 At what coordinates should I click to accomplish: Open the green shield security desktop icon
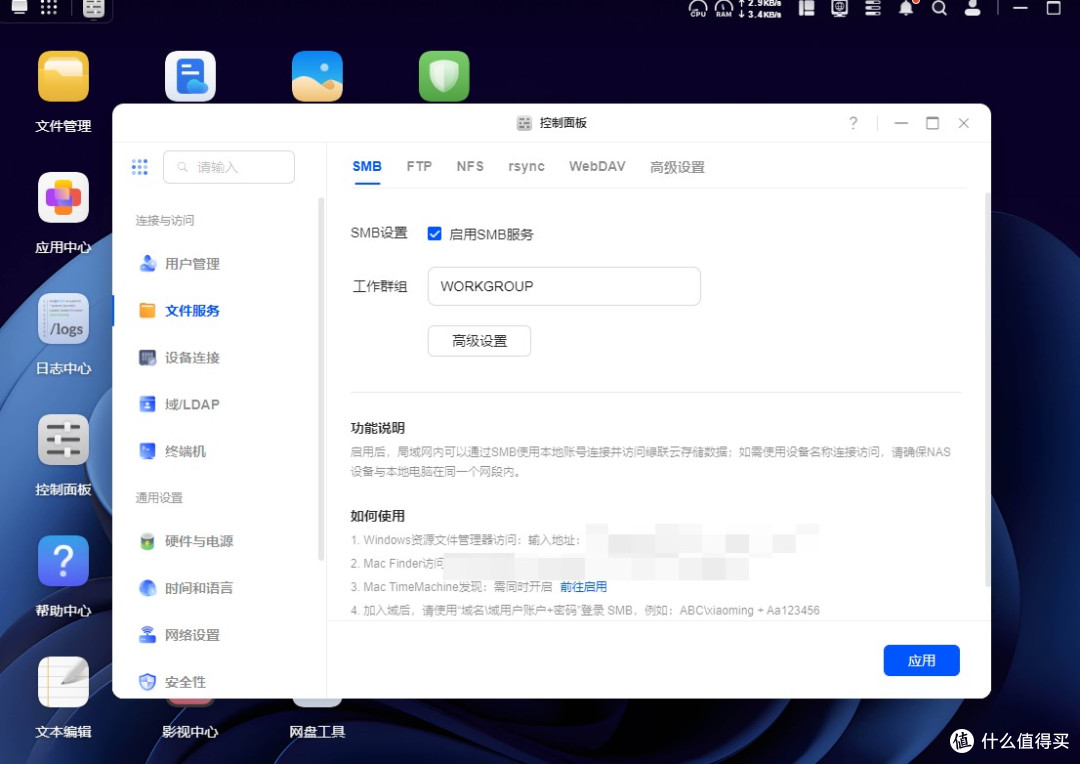click(444, 76)
